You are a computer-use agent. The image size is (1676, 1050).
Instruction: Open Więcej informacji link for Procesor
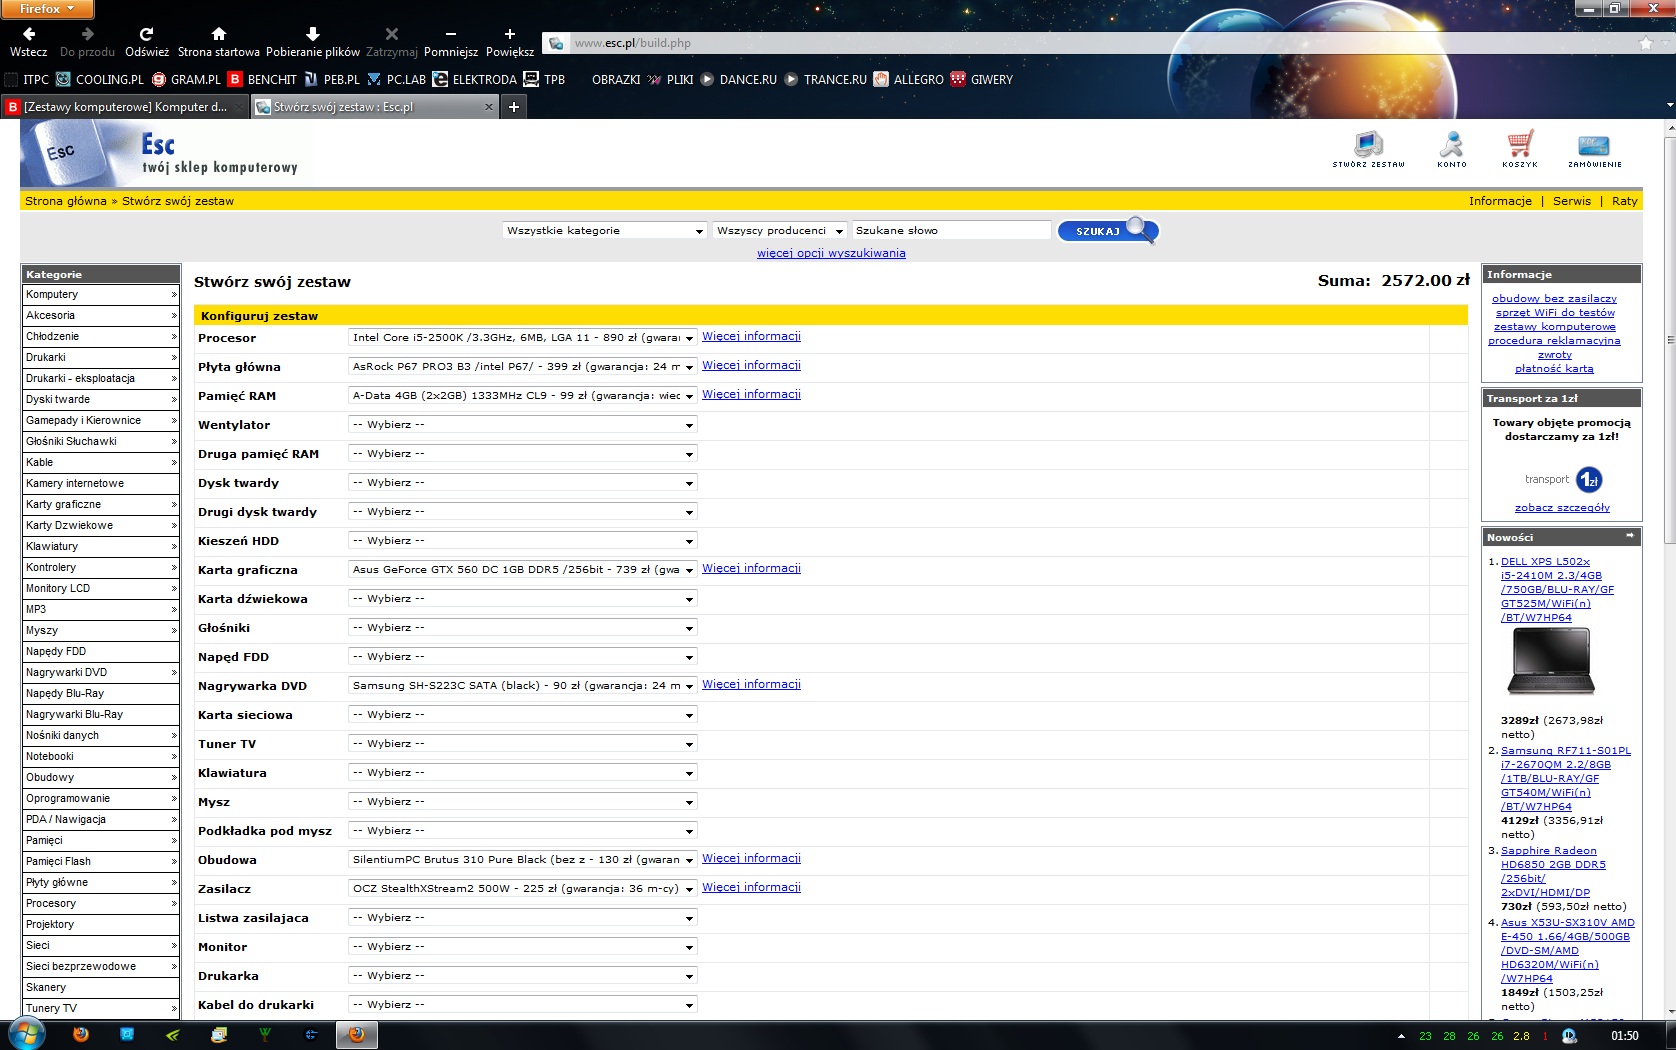coord(751,337)
